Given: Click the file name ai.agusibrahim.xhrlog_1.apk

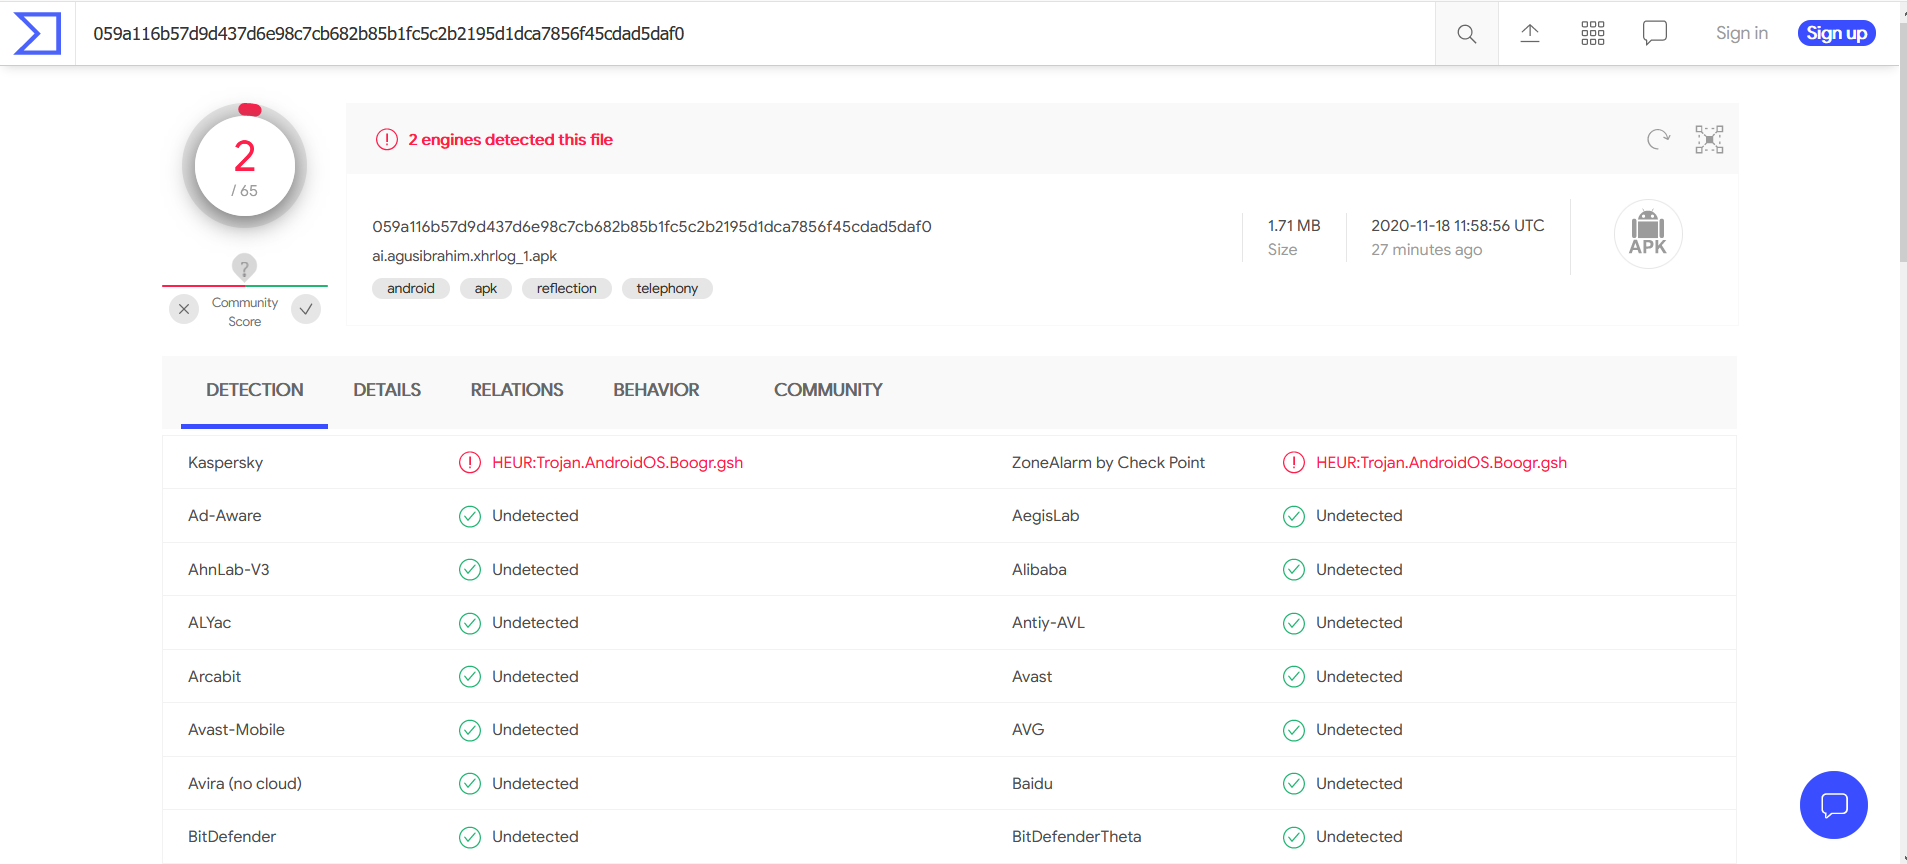Looking at the screenshot, I should coord(464,256).
